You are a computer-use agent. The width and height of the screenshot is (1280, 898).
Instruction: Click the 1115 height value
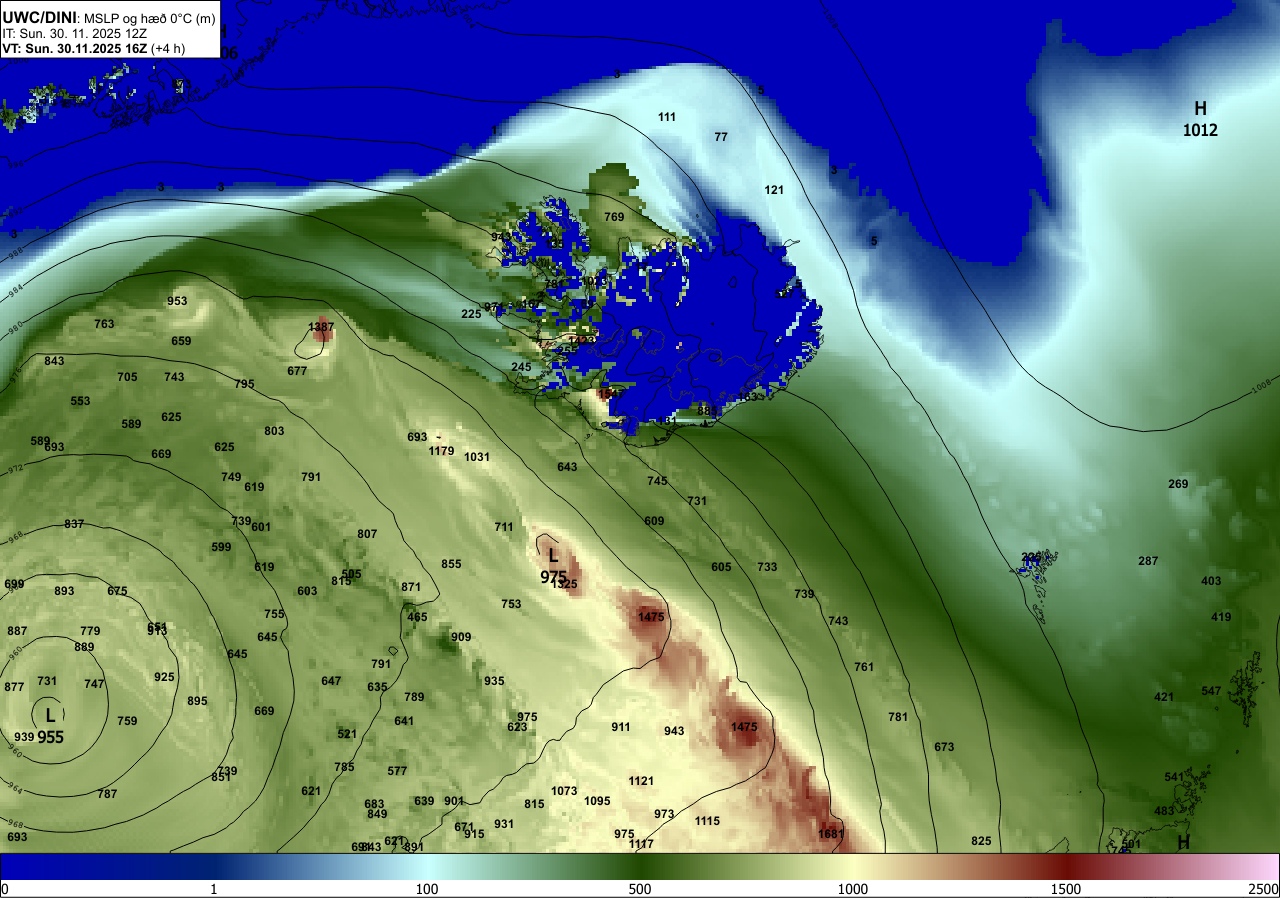[x=707, y=821]
